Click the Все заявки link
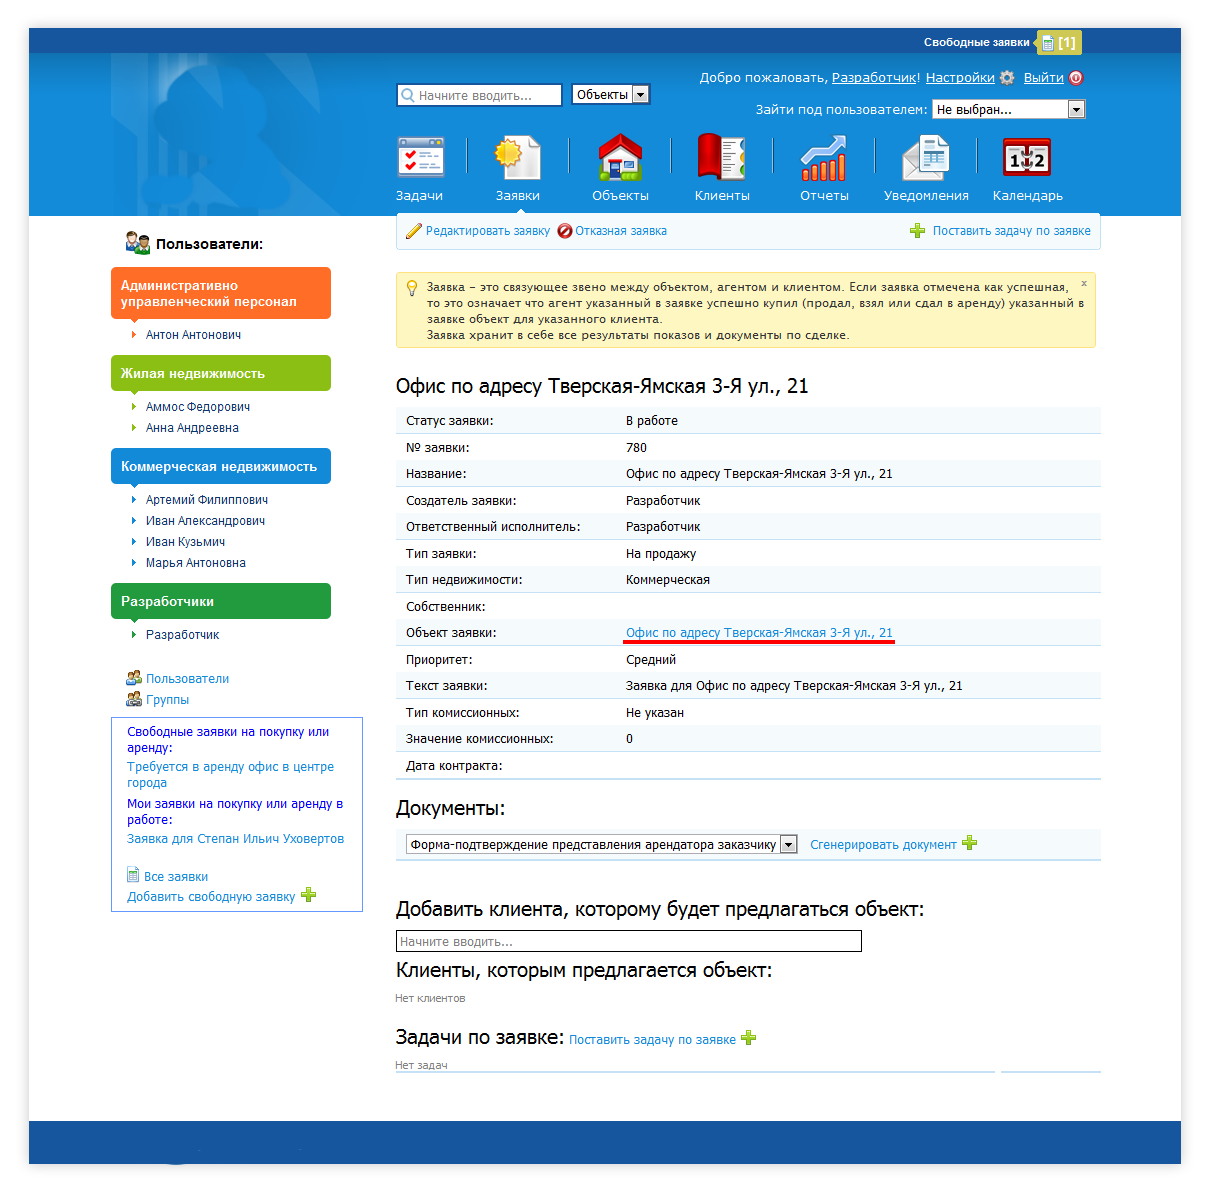 coord(176,877)
